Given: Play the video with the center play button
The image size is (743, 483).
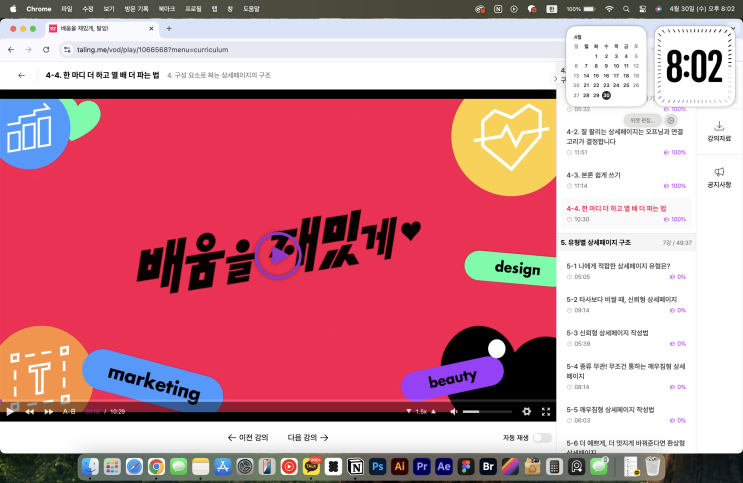Looking at the screenshot, I should tap(278, 255).
